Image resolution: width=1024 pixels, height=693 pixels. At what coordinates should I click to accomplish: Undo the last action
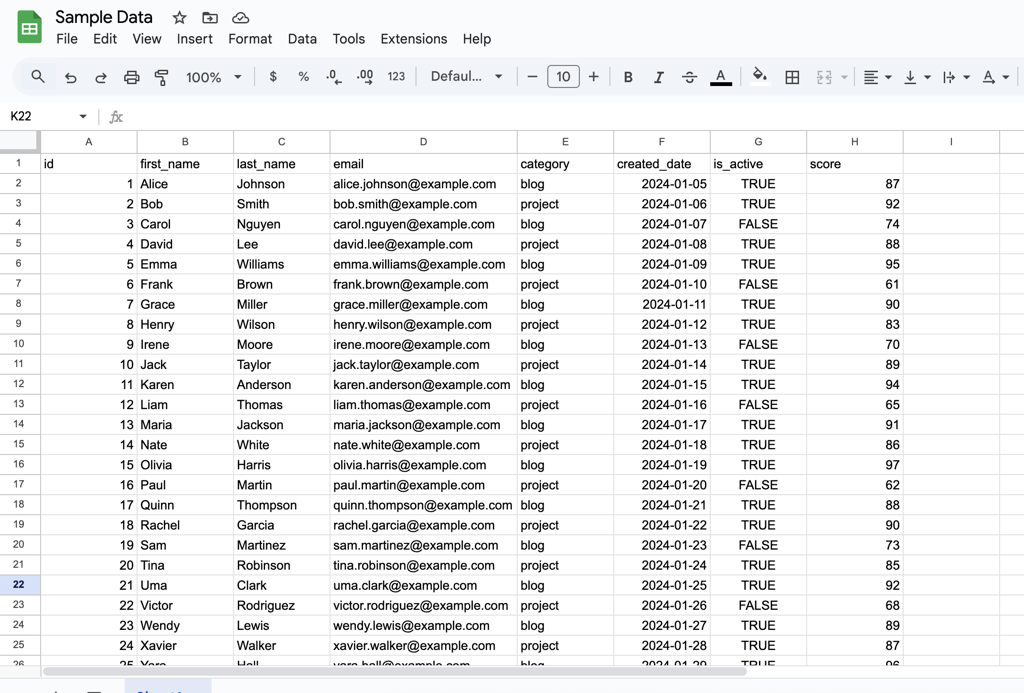[x=70, y=76]
